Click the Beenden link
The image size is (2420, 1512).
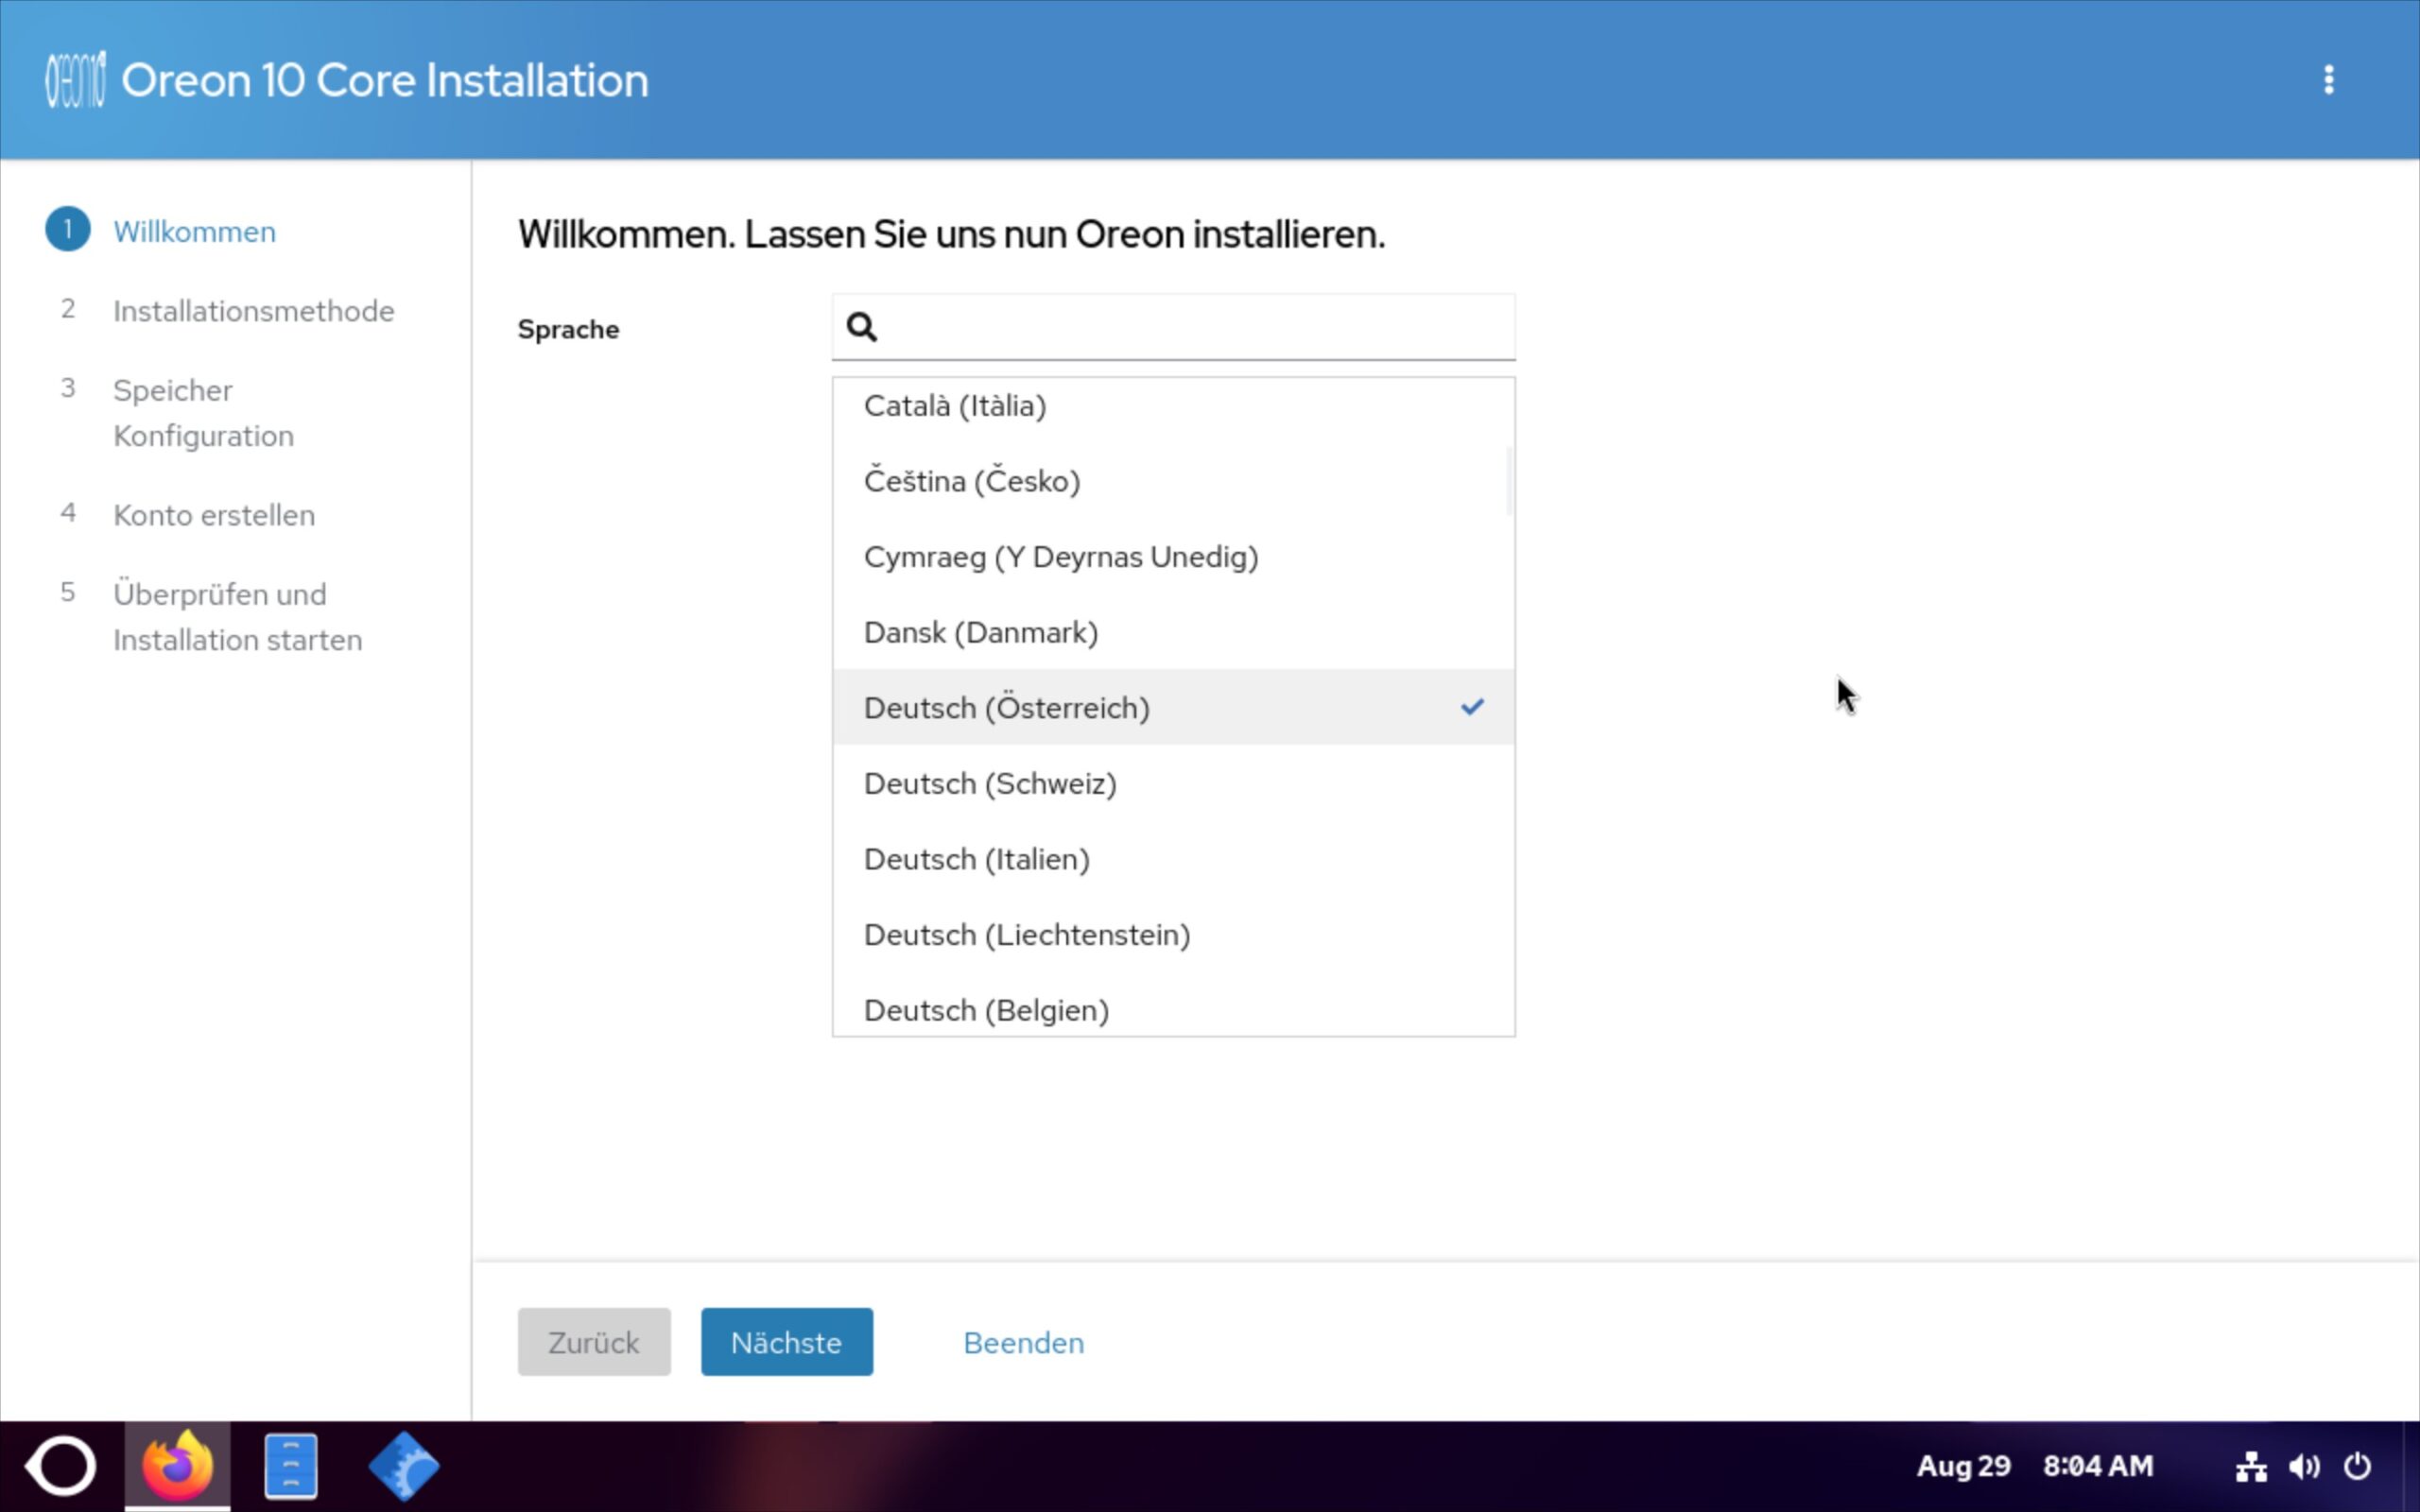pyautogui.click(x=1023, y=1342)
